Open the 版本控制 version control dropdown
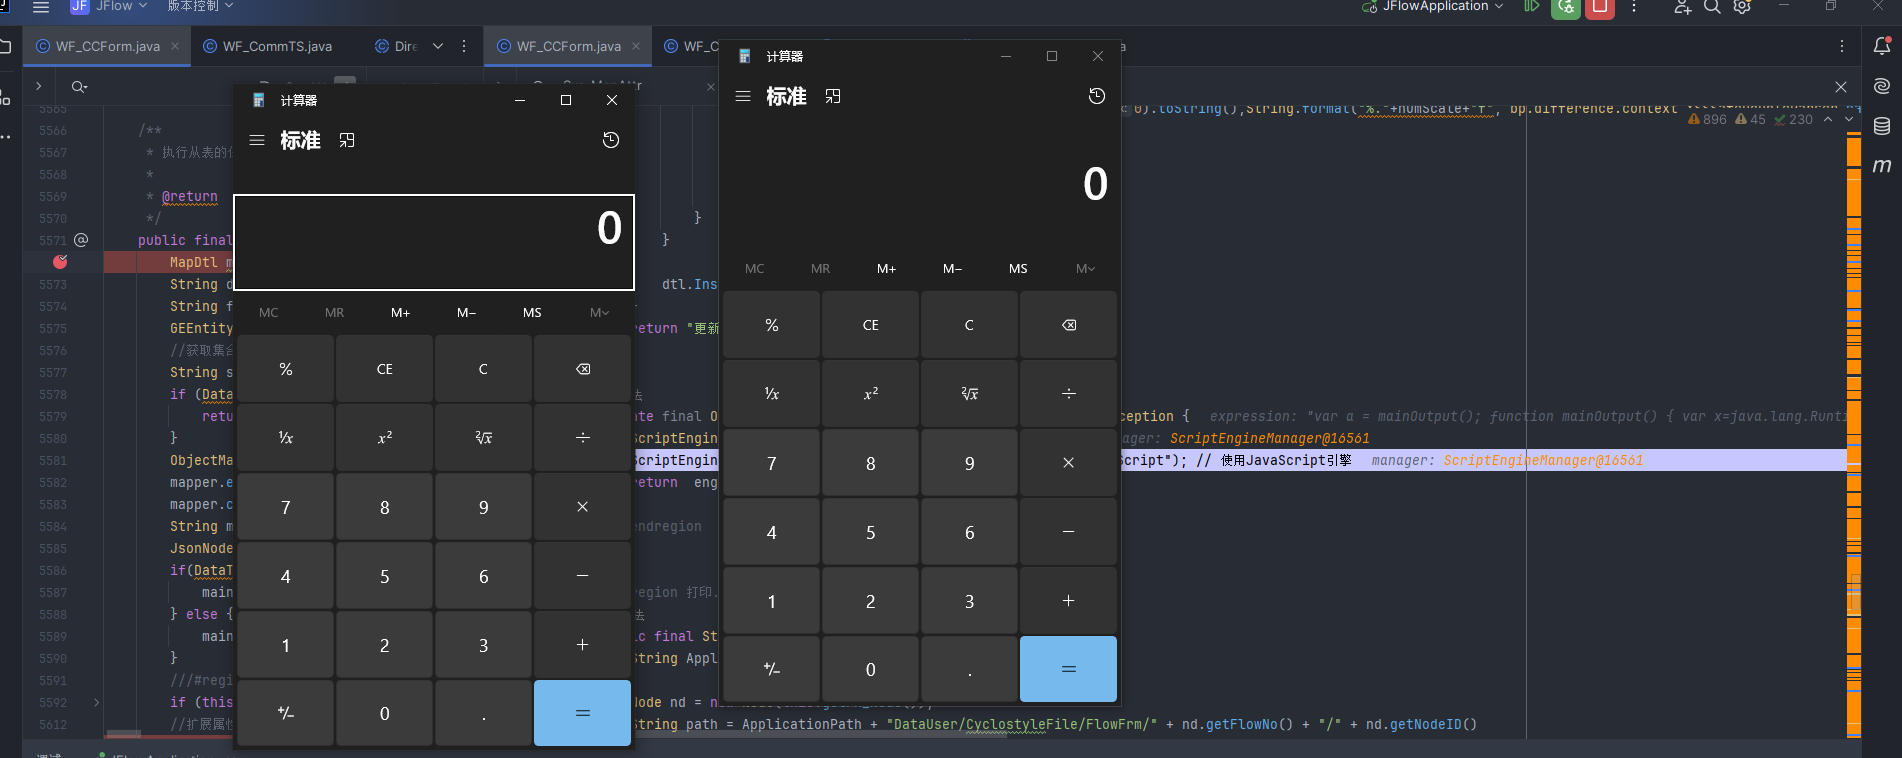1902x758 pixels. (x=200, y=7)
